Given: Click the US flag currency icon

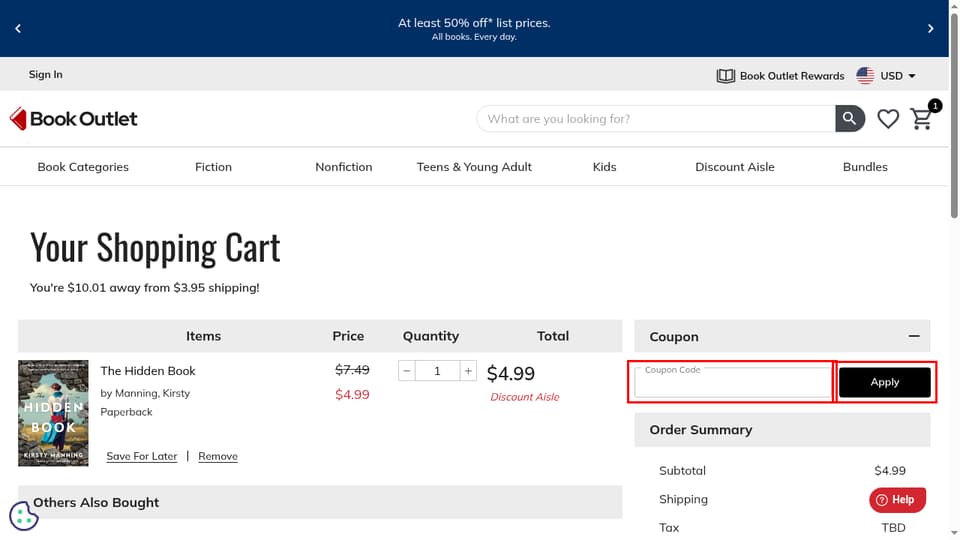Looking at the screenshot, I should (865, 76).
